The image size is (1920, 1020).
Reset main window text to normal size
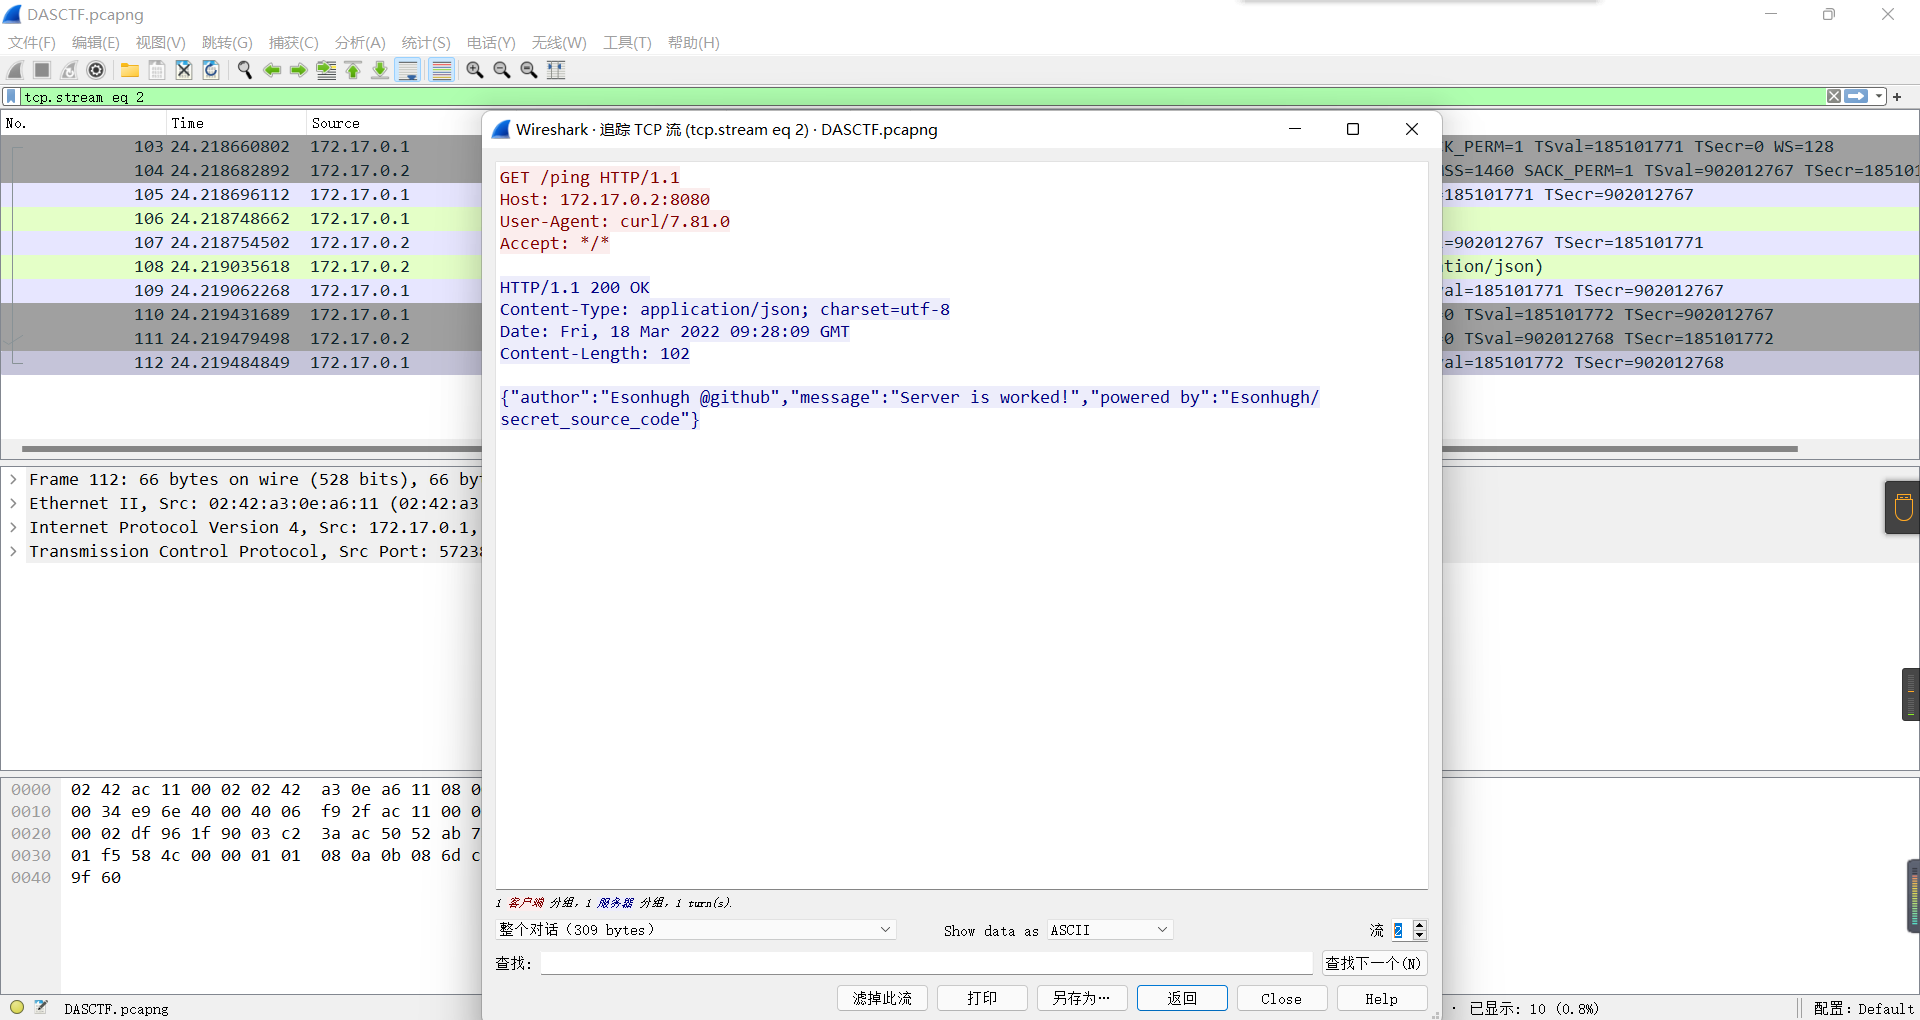529,70
